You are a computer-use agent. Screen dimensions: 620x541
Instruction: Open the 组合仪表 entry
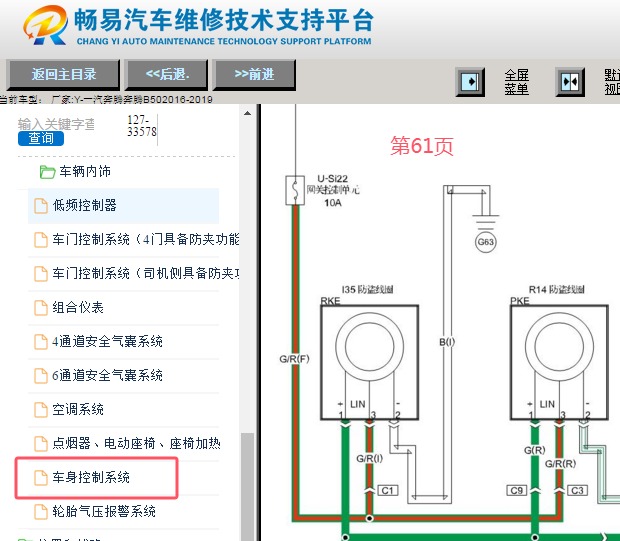pyautogui.click(x=78, y=308)
